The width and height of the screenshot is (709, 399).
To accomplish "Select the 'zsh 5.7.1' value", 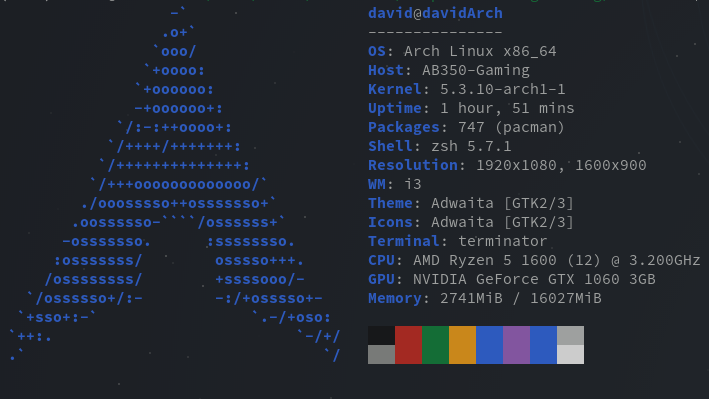I will click(x=471, y=146).
